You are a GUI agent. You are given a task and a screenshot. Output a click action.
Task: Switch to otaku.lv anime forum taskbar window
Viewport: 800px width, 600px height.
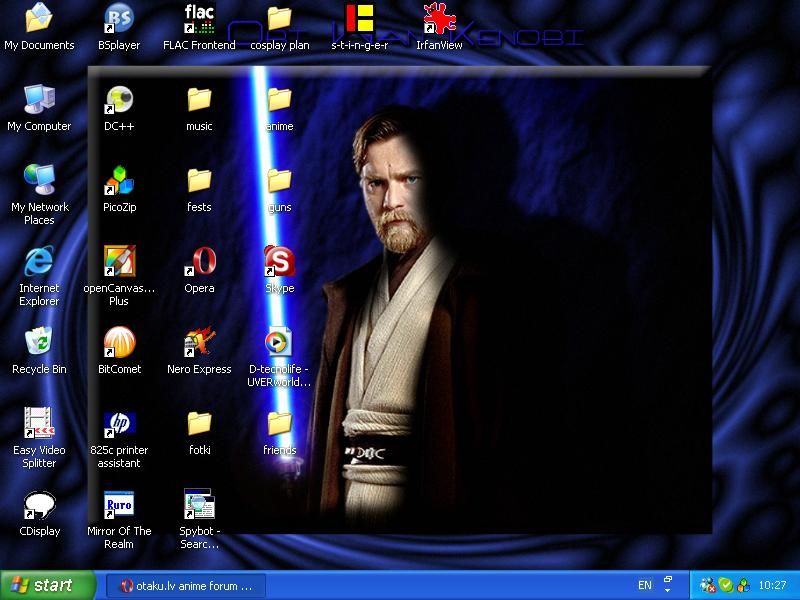click(x=186, y=586)
